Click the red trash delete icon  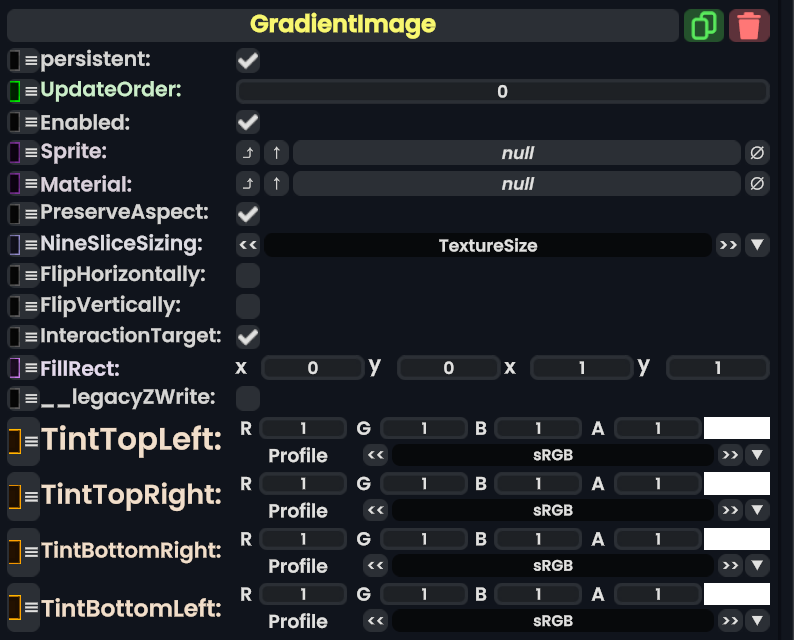749,25
